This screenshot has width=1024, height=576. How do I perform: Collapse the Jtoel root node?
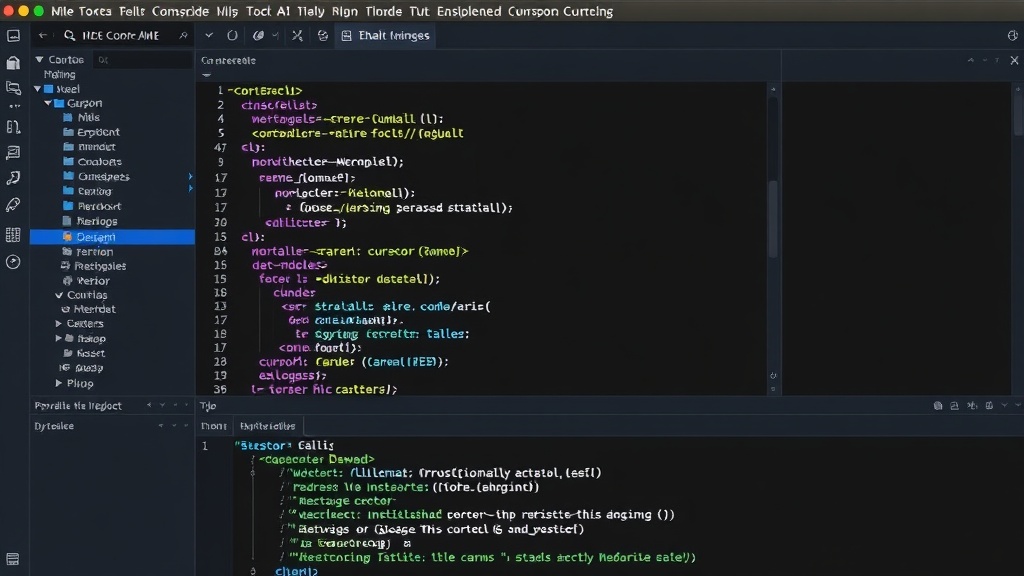coord(37,89)
